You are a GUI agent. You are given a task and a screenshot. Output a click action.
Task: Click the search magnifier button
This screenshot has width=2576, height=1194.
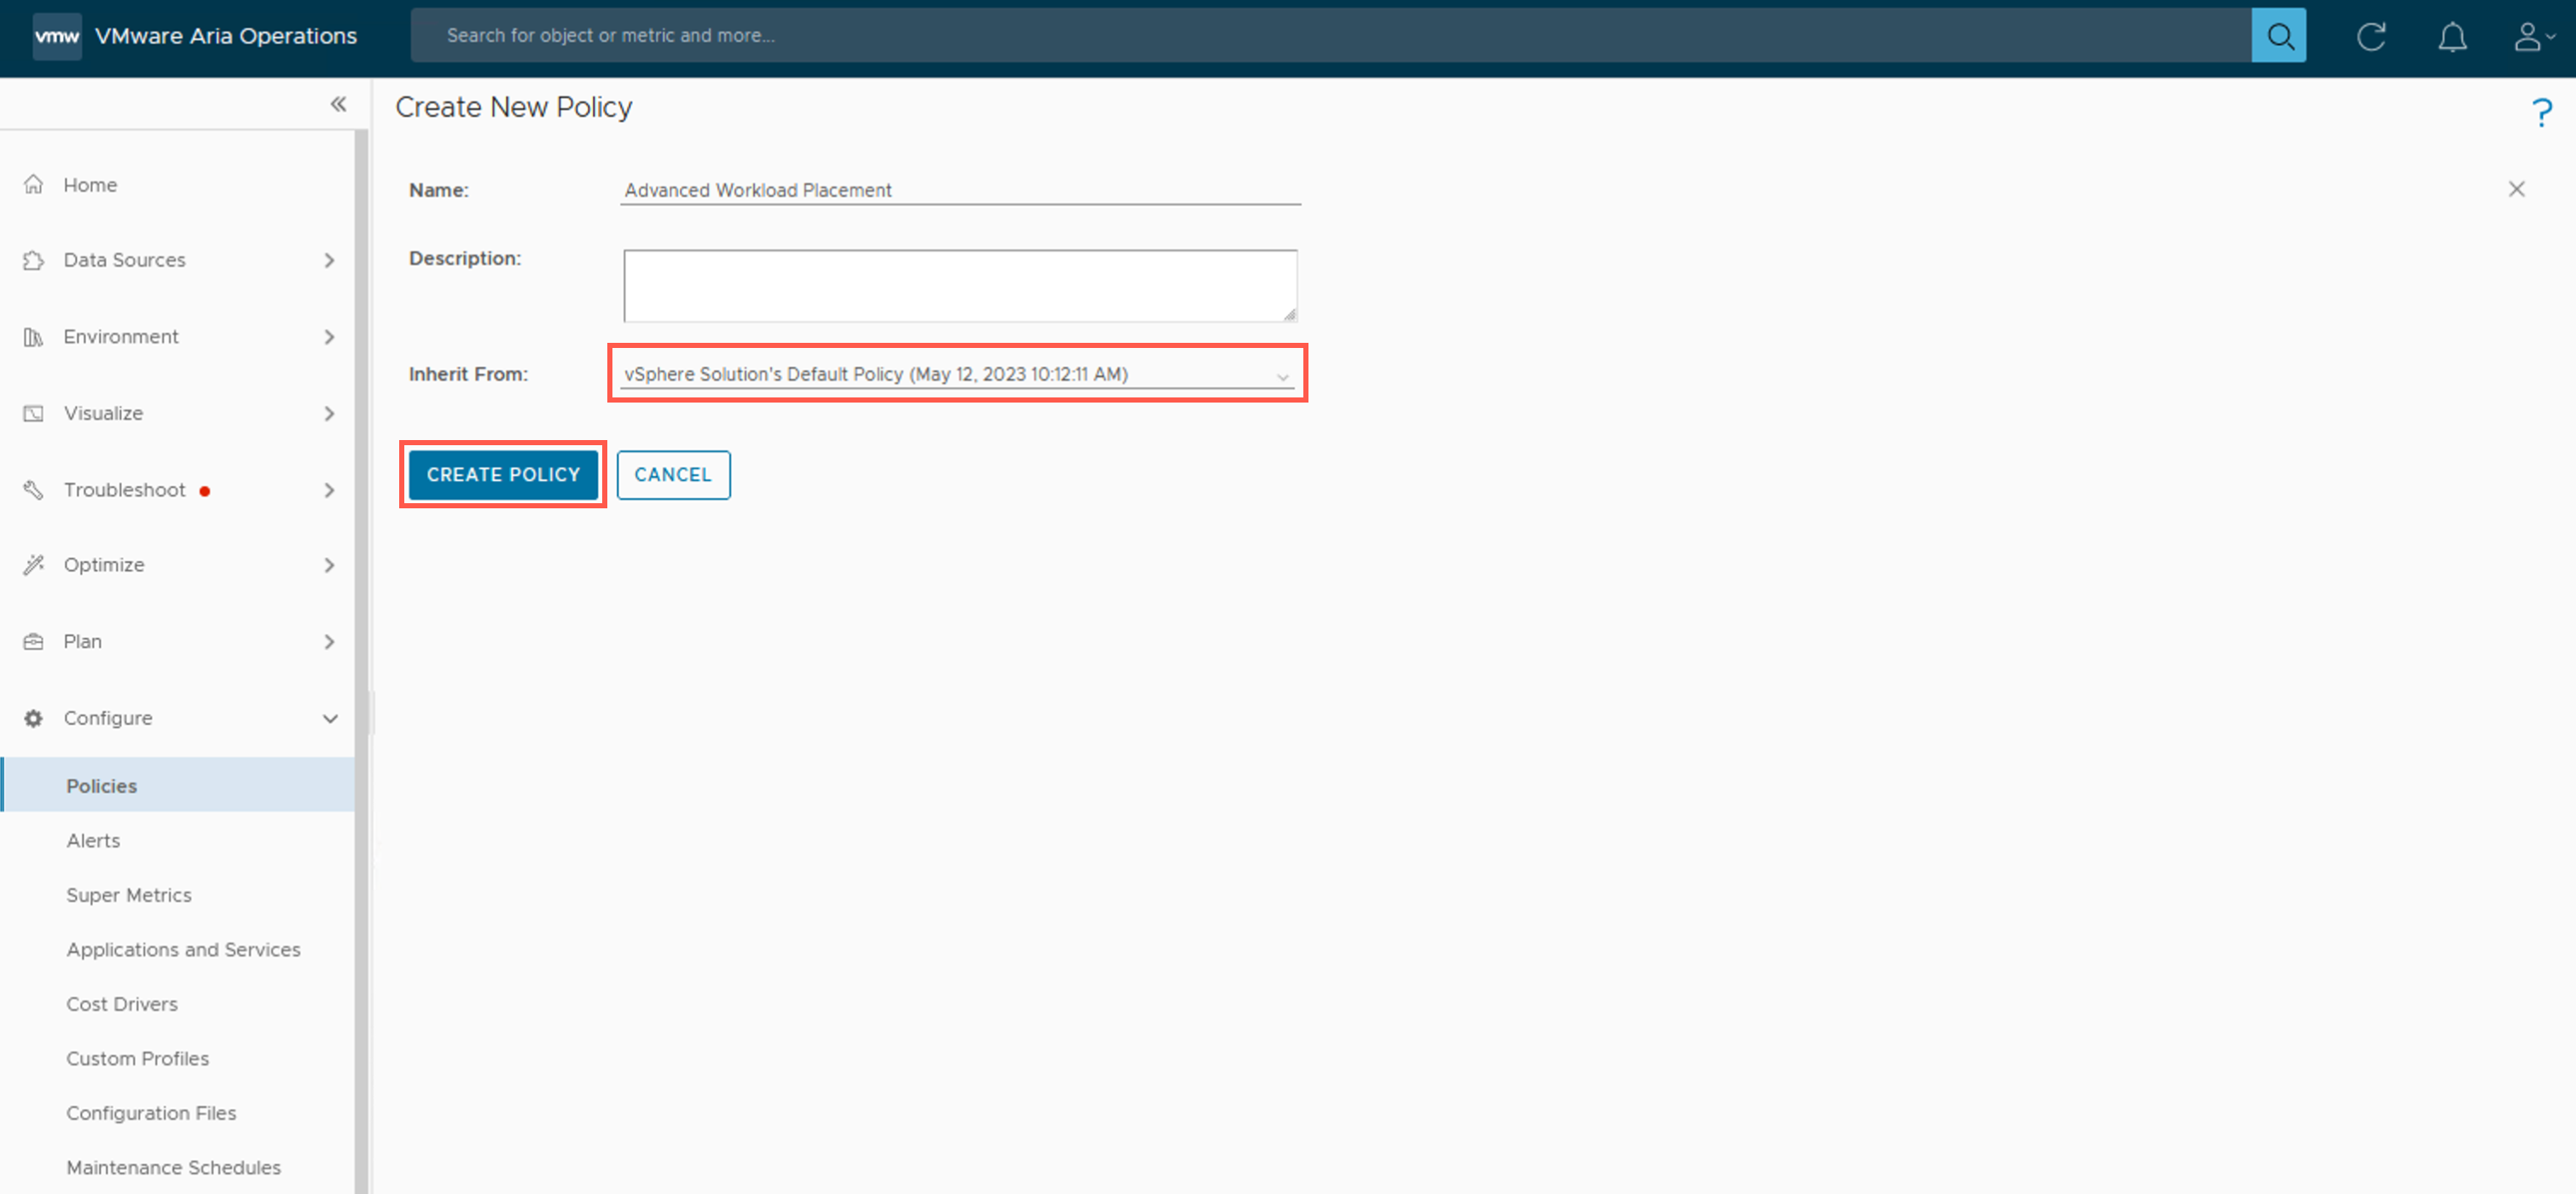2278,36
